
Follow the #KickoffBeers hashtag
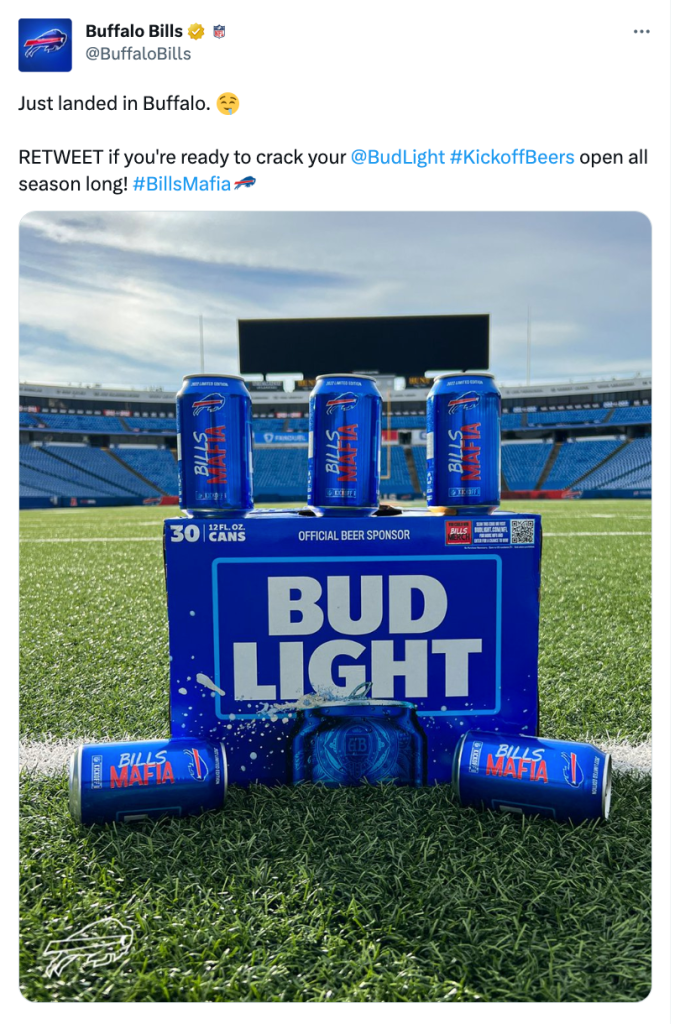click(x=512, y=157)
